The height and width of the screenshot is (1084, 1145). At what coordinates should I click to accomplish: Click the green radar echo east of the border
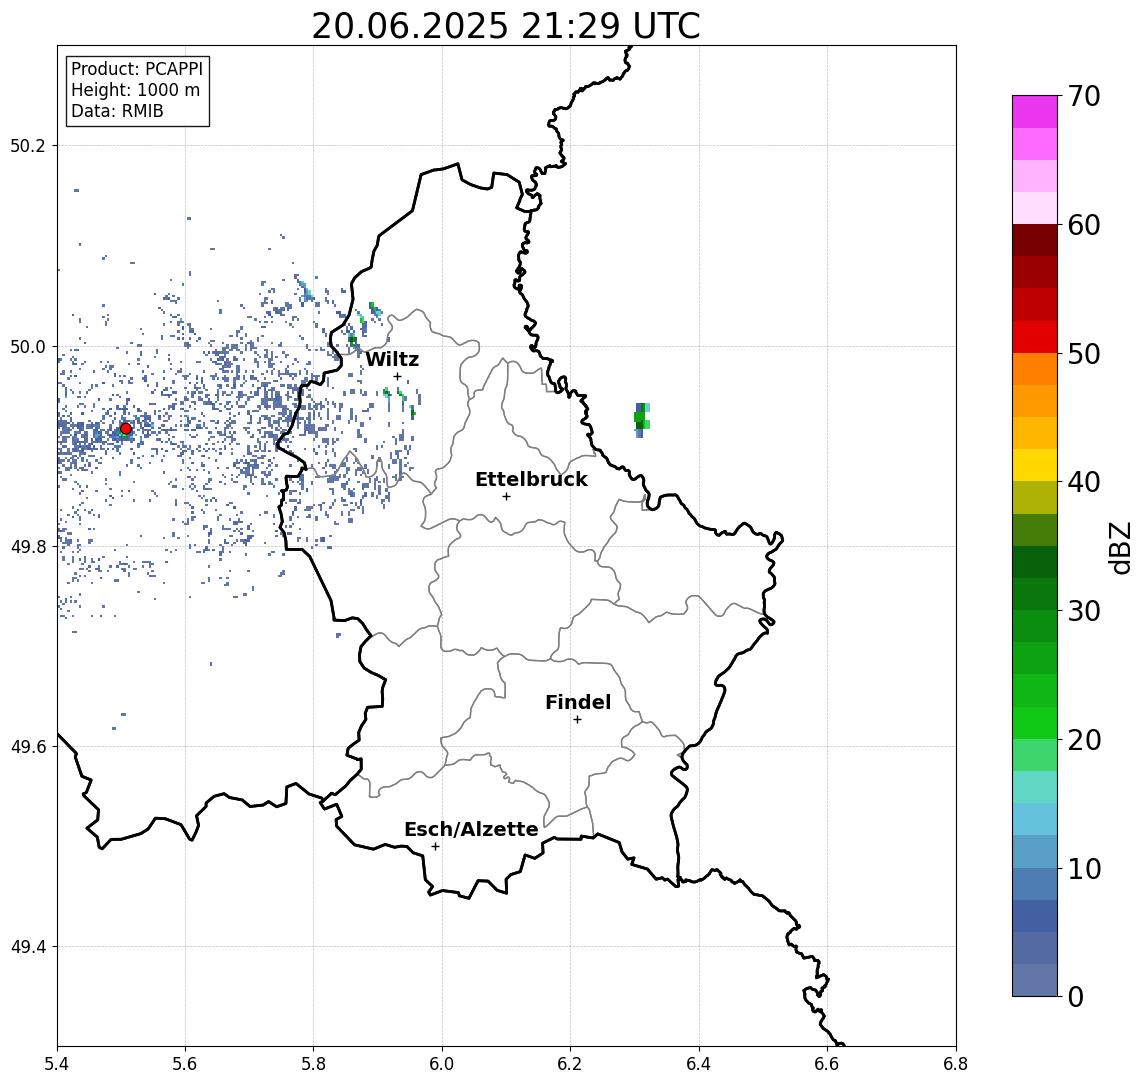641,419
